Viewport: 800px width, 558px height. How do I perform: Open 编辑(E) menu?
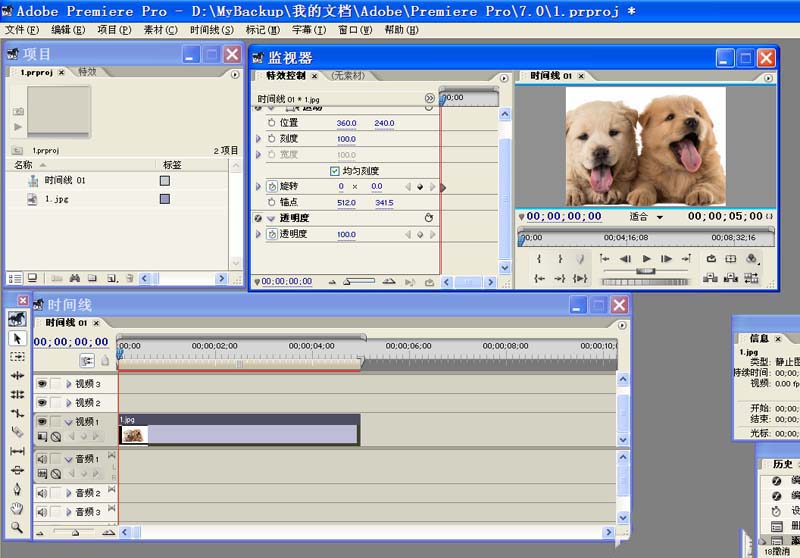(68, 30)
